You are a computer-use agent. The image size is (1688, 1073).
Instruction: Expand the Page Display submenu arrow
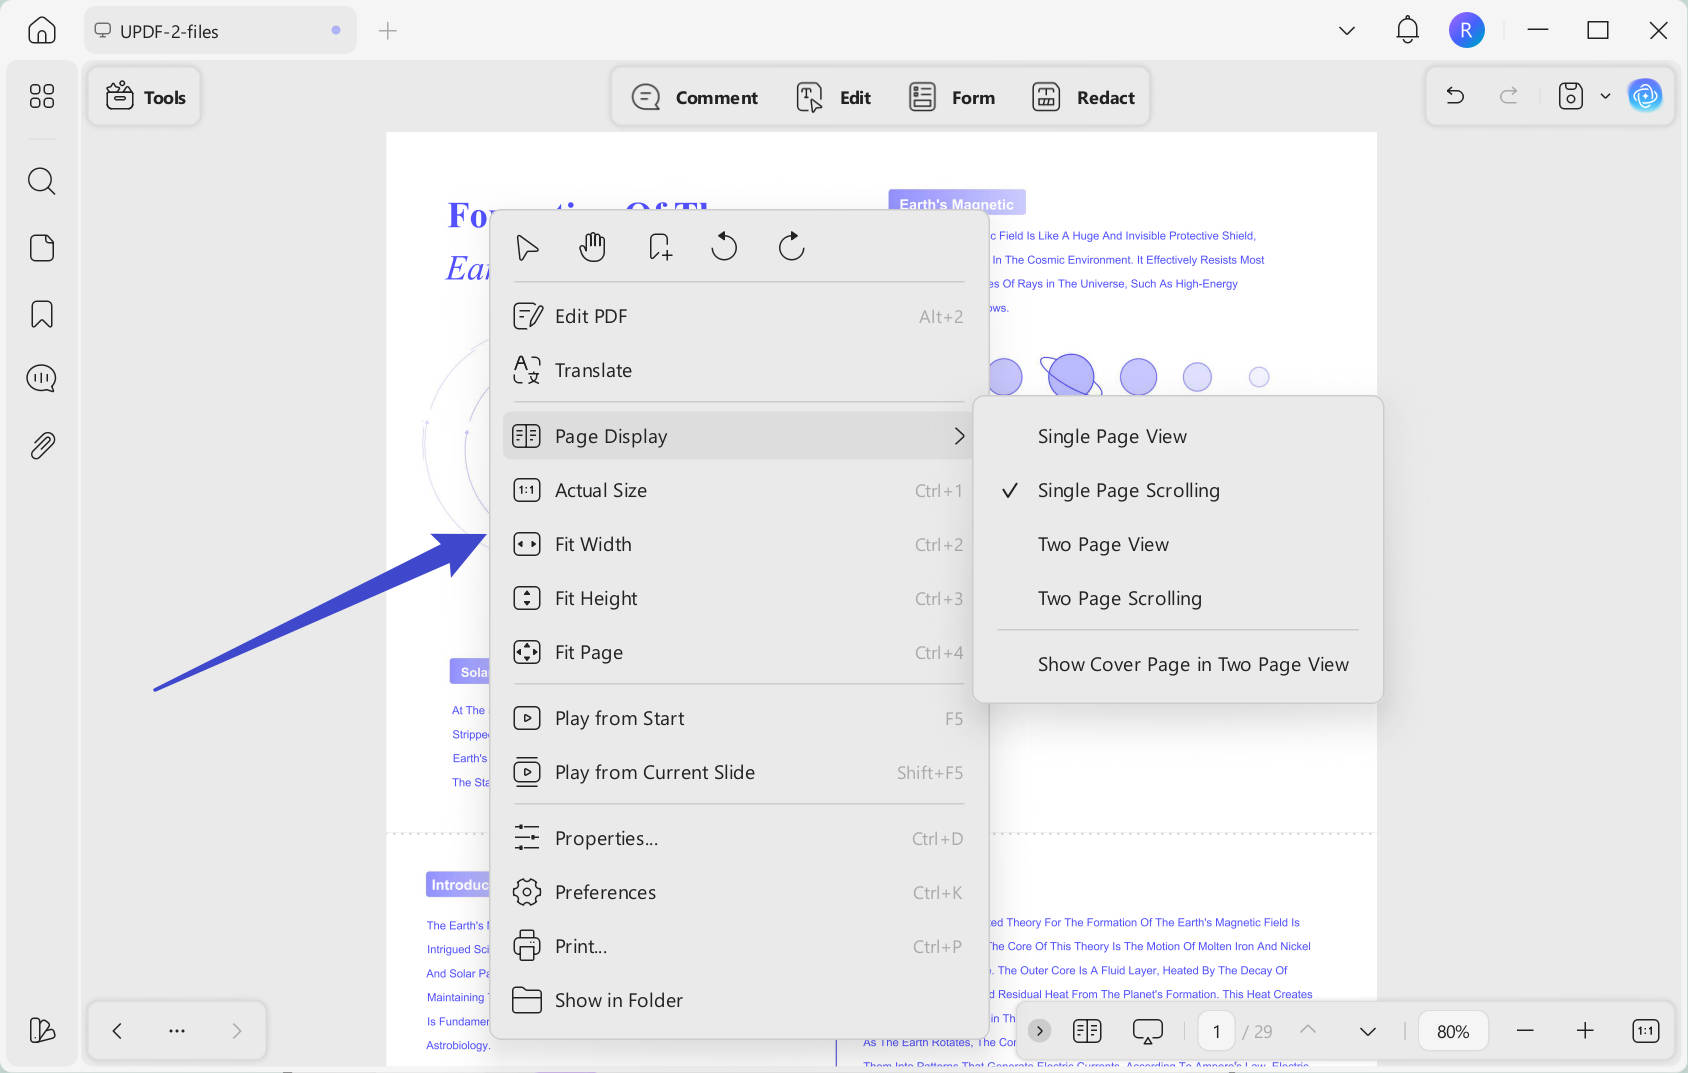click(959, 436)
